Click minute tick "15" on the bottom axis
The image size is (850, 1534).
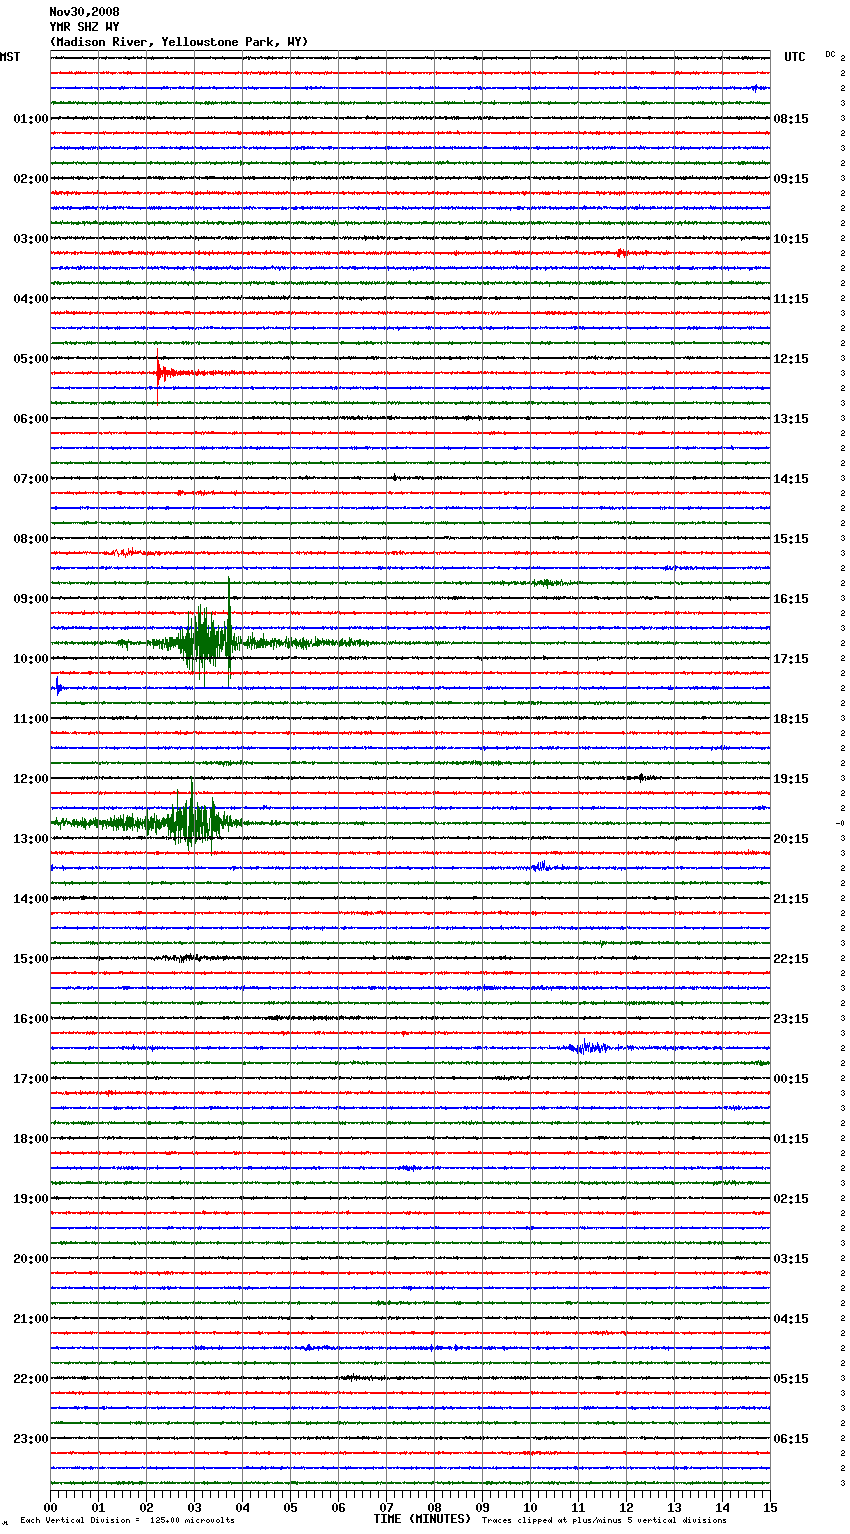tap(770, 1508)
